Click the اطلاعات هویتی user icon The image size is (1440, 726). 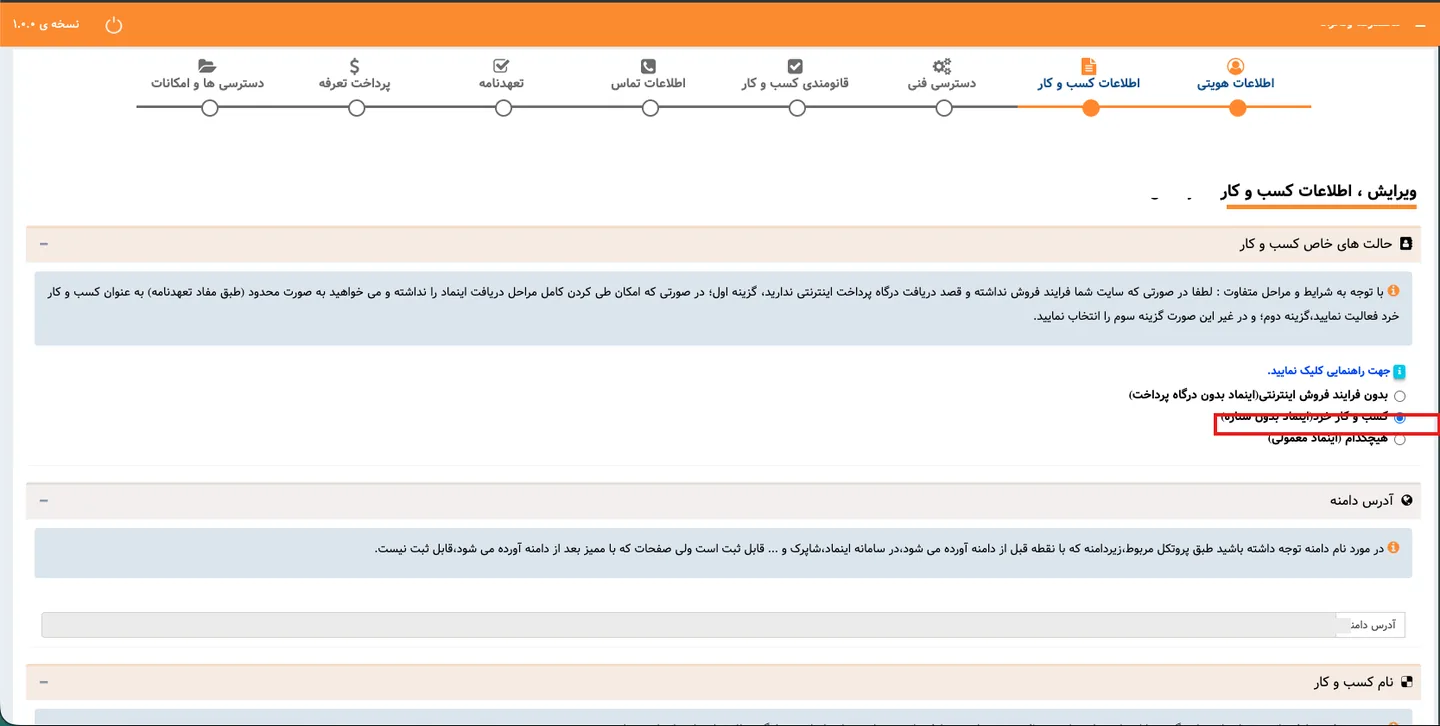(1236, 67)
